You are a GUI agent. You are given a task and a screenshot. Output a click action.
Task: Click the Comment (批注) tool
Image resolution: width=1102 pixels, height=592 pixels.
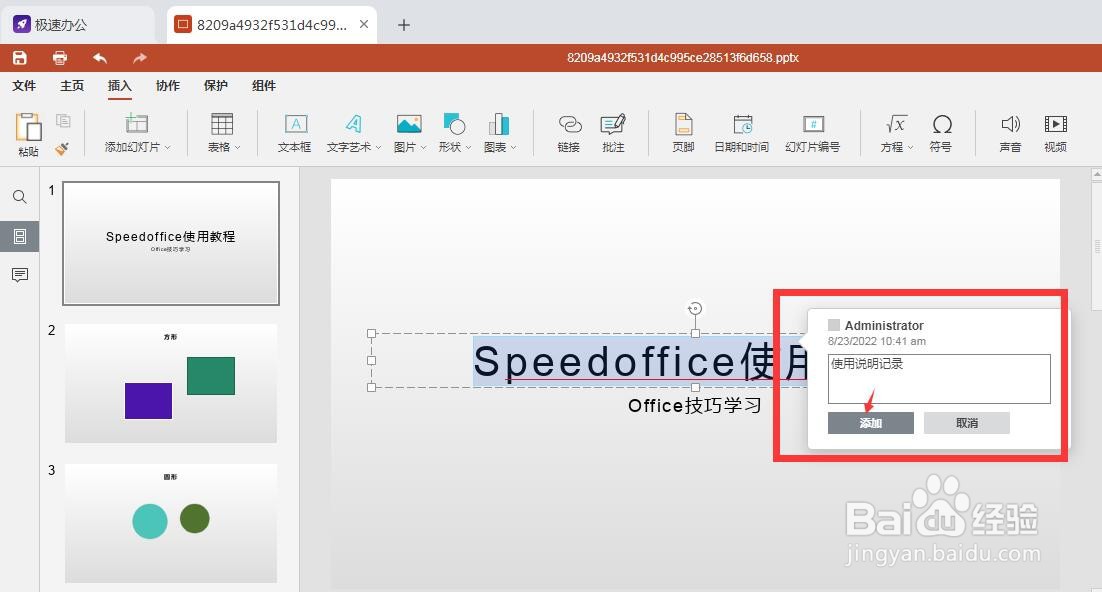click(613, 132)
